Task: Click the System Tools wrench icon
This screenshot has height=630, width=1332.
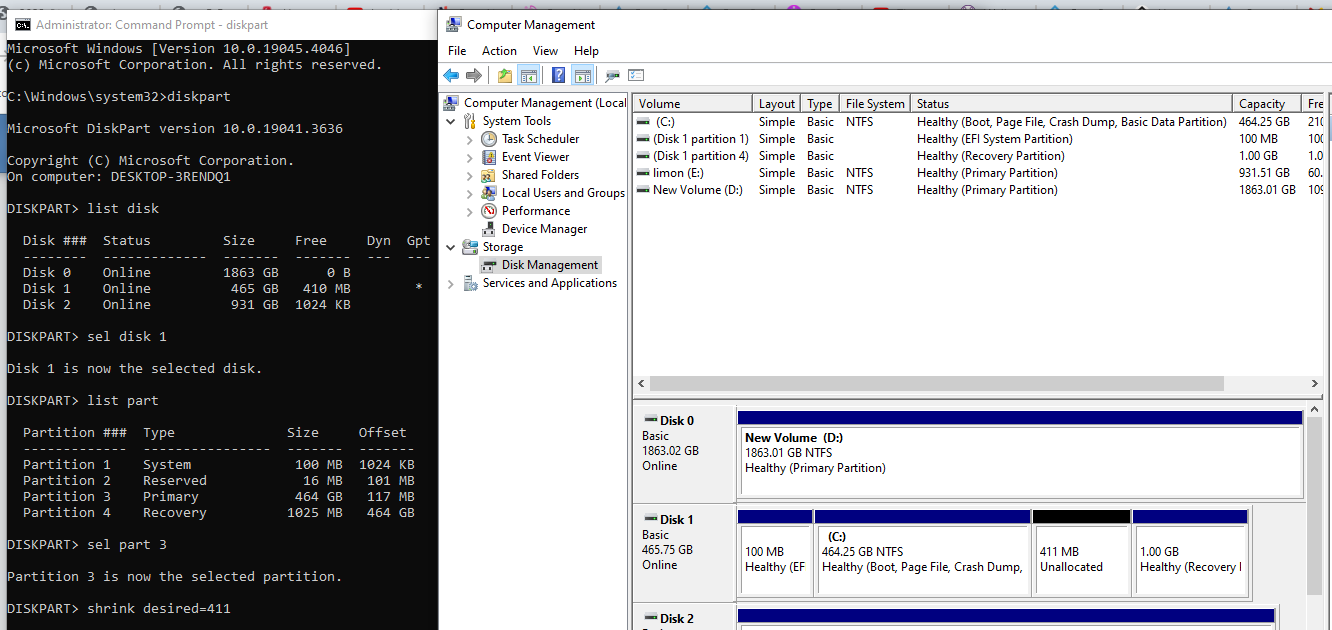Action: pyautogui.click(x=471, y=121)
